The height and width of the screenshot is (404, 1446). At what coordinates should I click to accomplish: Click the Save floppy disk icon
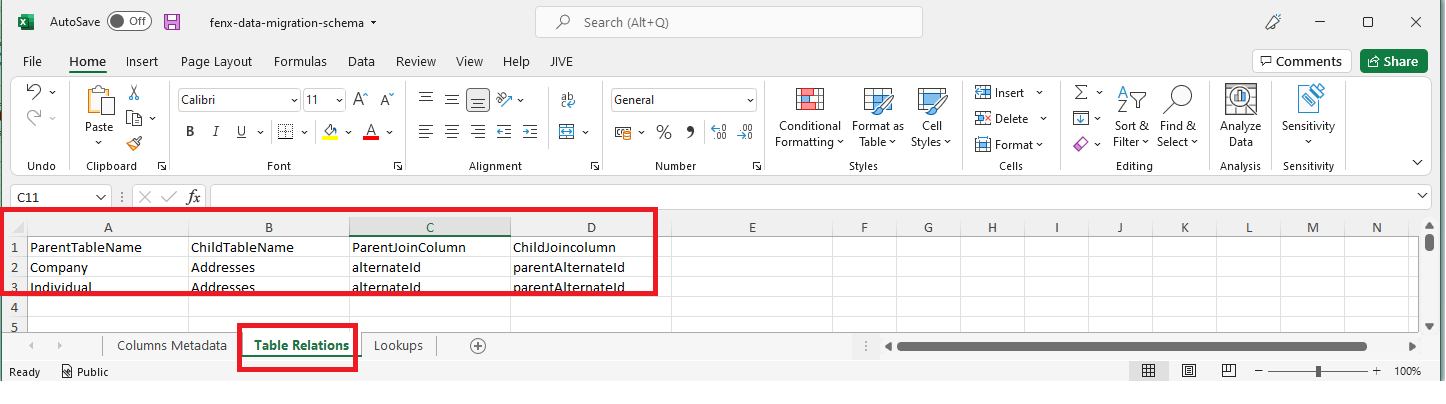click(172, 22)
